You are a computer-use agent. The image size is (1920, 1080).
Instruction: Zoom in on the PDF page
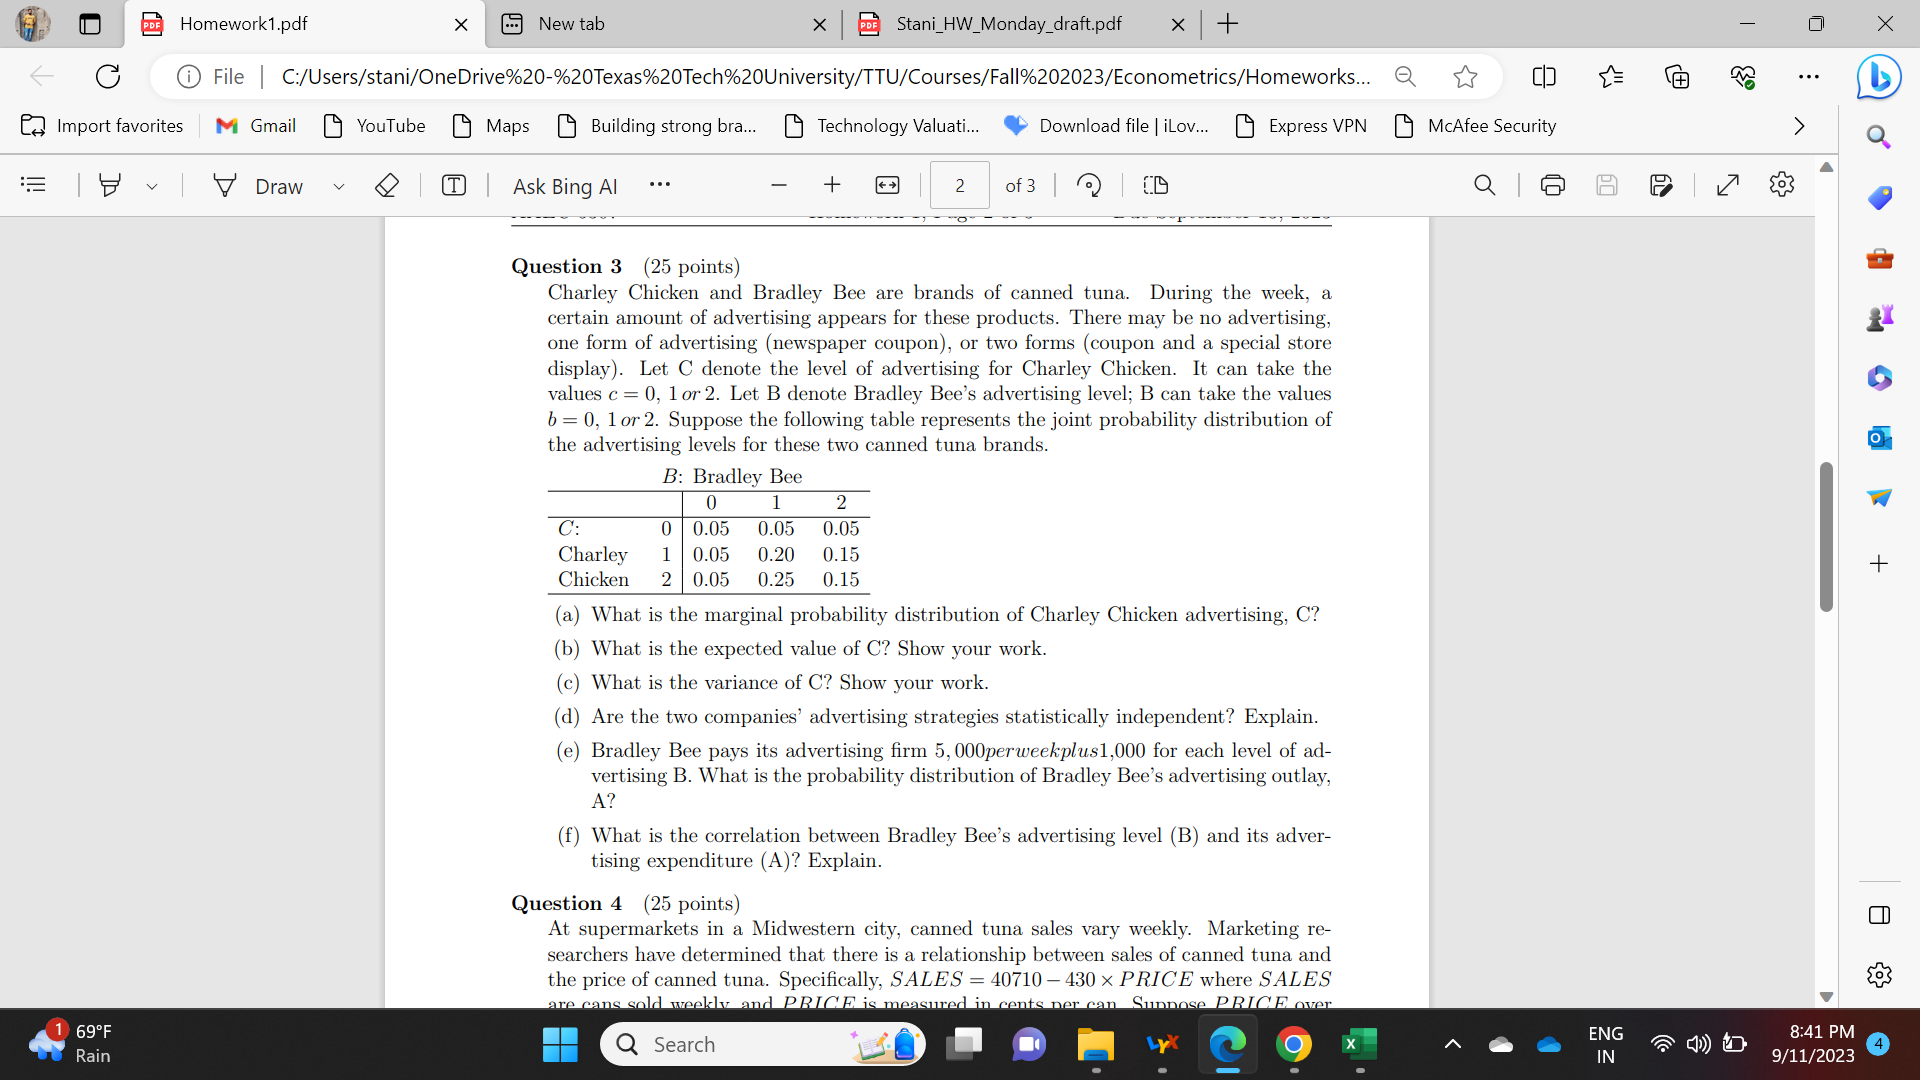(832, 185)
